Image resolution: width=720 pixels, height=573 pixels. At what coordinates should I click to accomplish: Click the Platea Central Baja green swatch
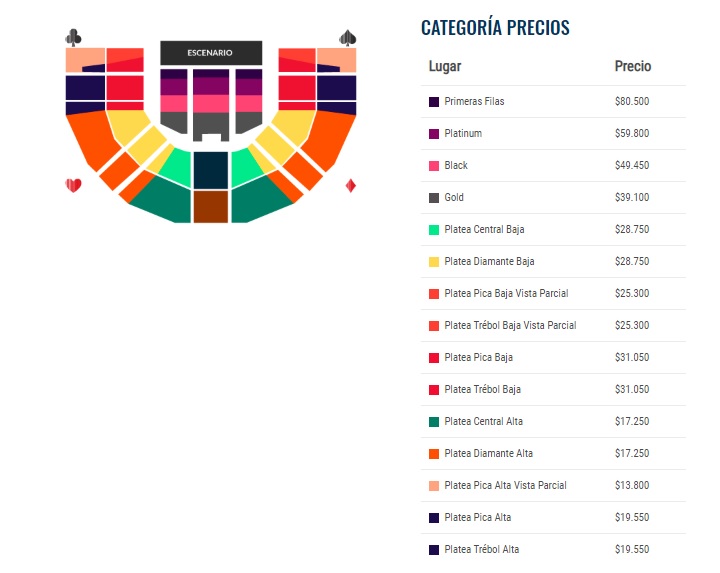(x=434, y=230)
